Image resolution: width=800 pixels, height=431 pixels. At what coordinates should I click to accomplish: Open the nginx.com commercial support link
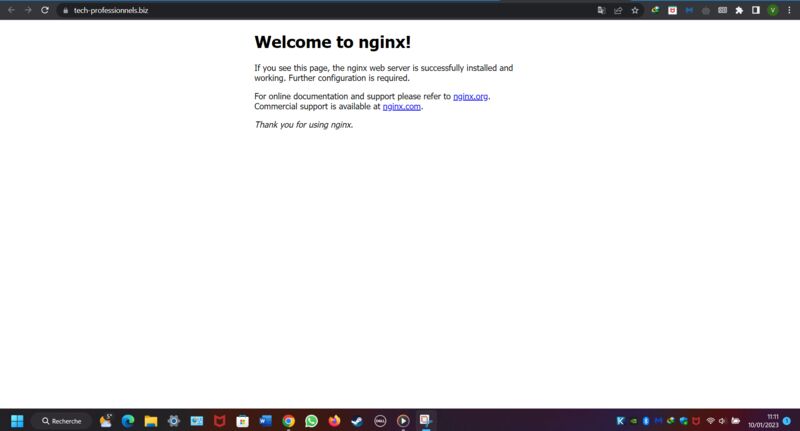pyautogui.click(x=402, y=107)
